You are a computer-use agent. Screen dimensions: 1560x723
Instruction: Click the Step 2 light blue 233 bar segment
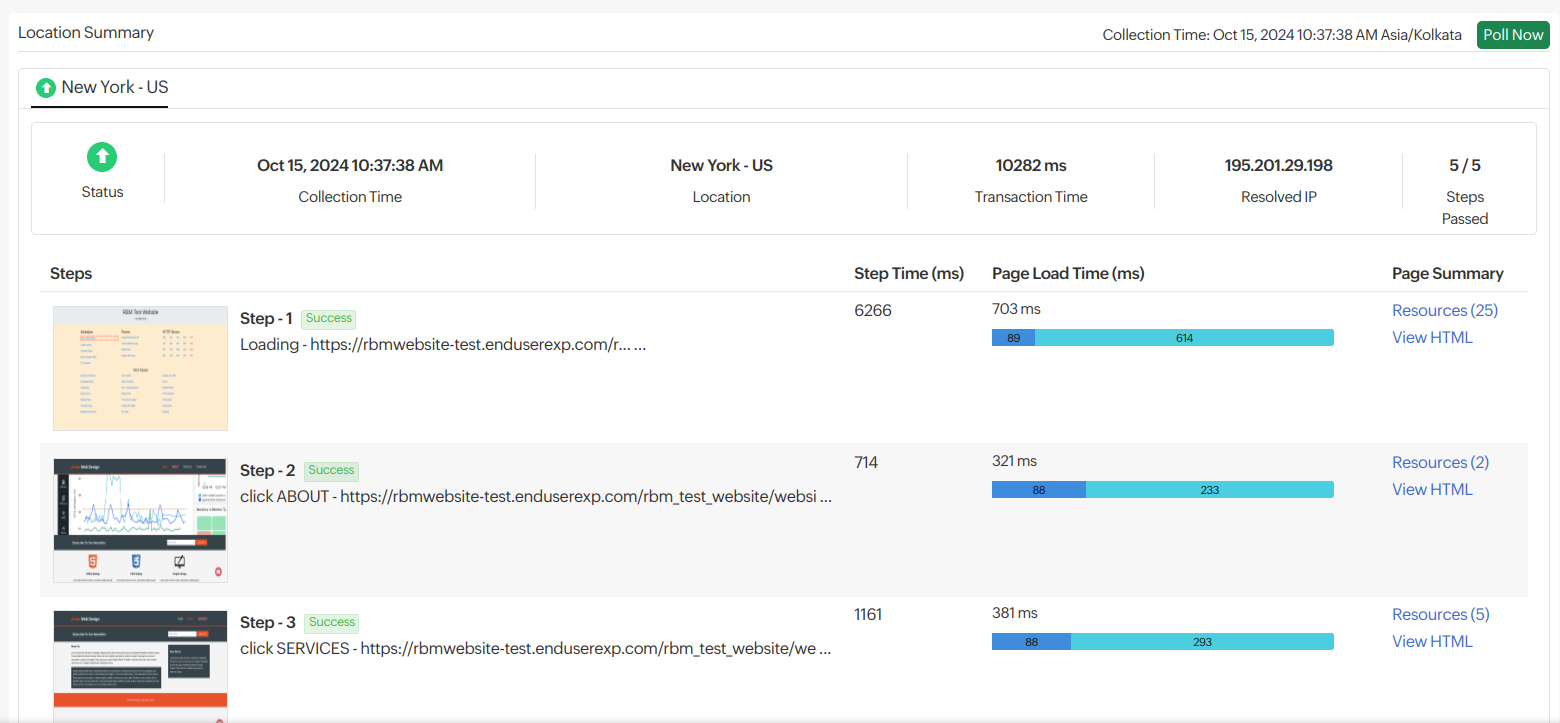(1209, 490)
